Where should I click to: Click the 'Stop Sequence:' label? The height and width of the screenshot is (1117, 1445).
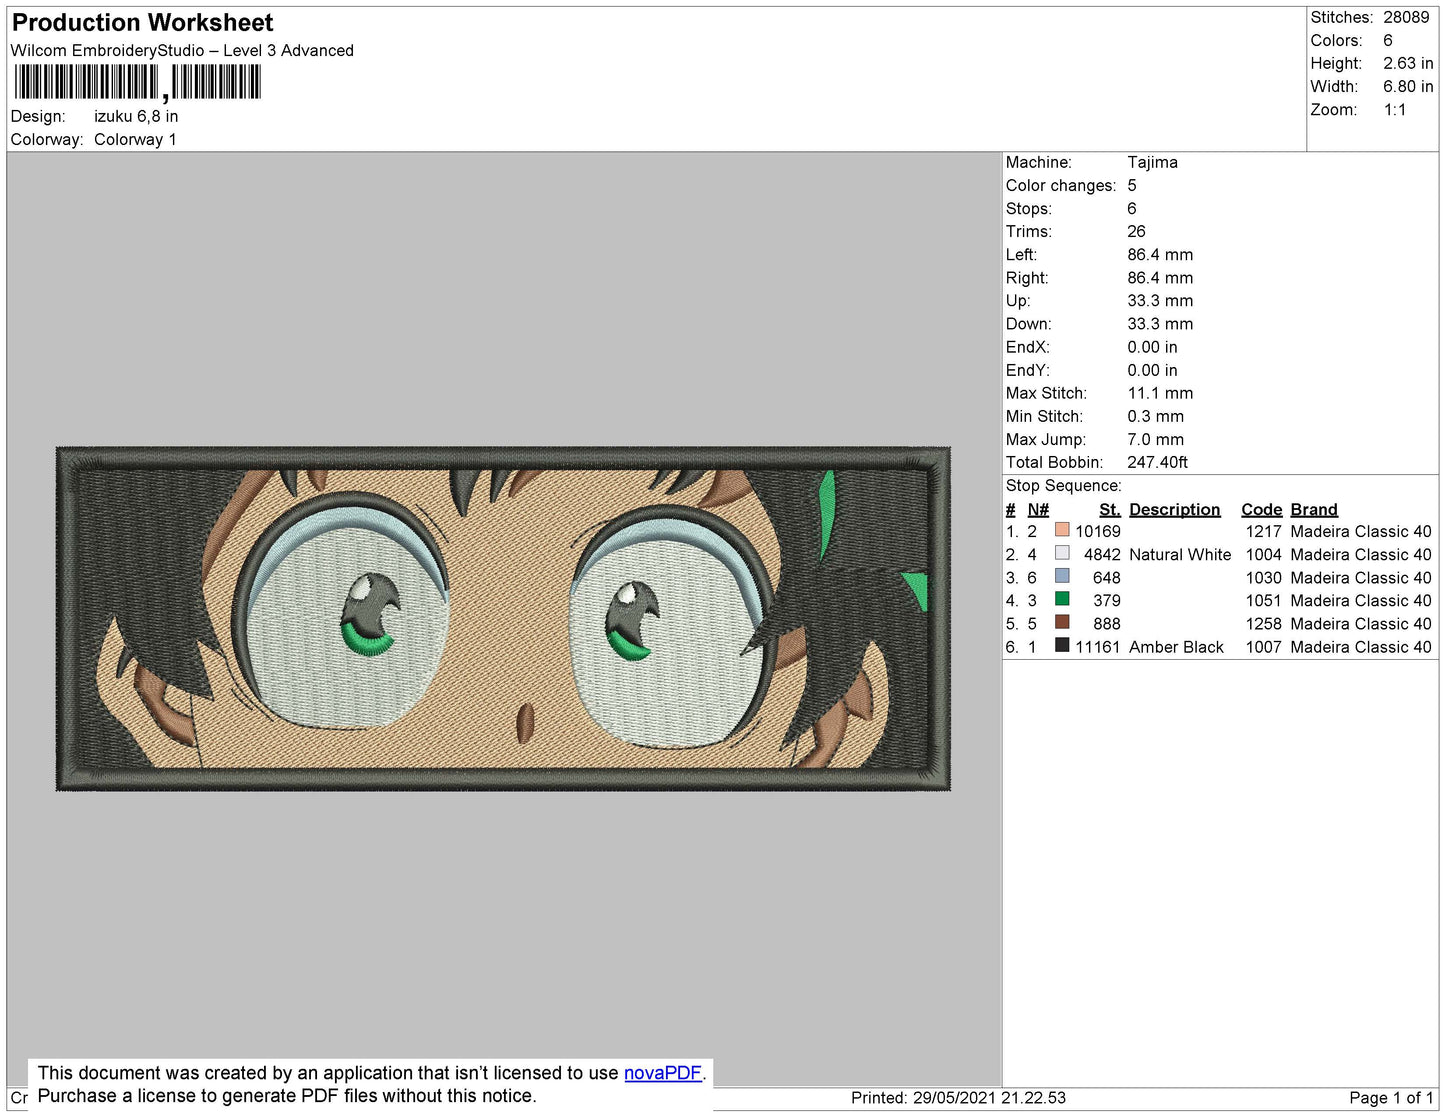point(1064,485)
